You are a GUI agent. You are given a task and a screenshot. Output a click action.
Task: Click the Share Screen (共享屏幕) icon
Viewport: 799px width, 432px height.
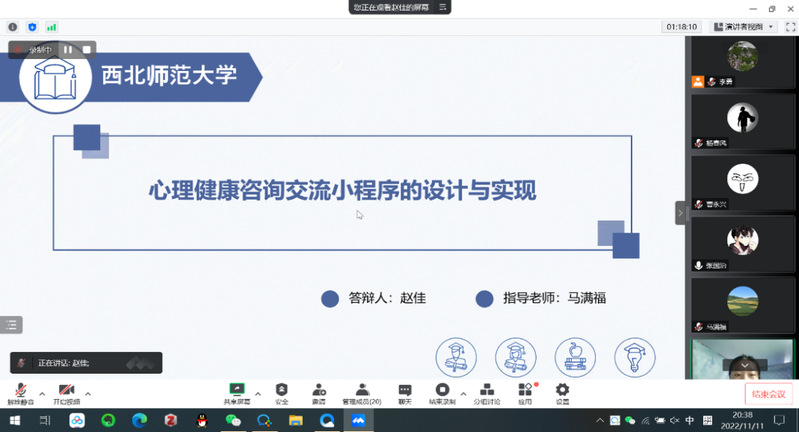pyautogui.click(x=237, y=392)
